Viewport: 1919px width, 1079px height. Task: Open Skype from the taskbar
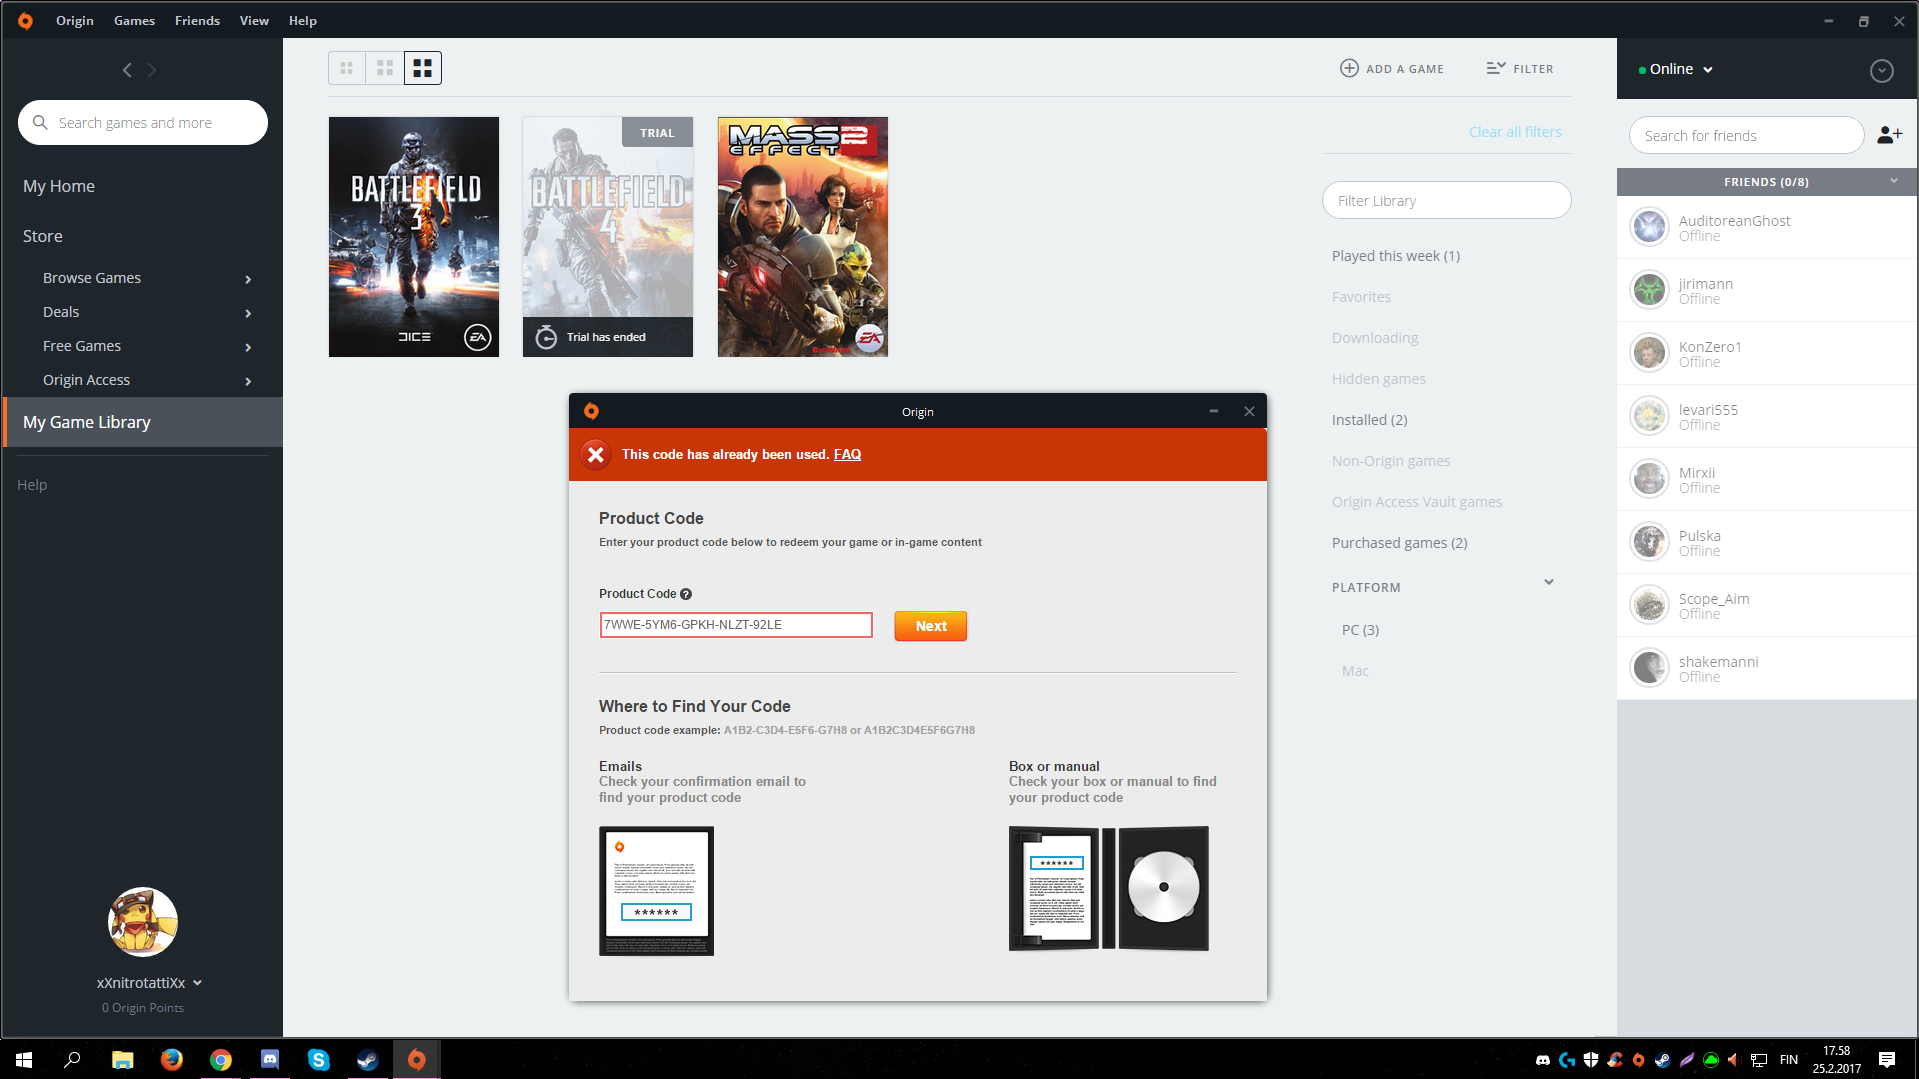[319, 1059]
